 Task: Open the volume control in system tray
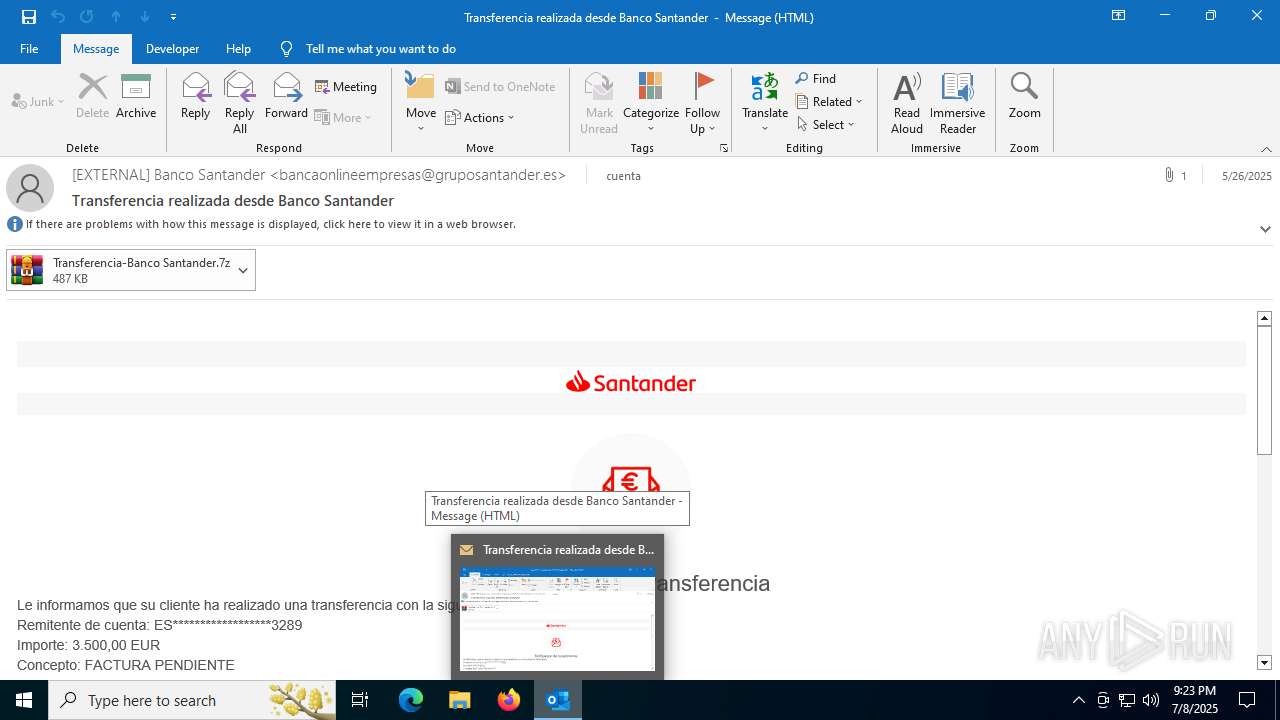pyautogui.click(x=1150, y=700)
